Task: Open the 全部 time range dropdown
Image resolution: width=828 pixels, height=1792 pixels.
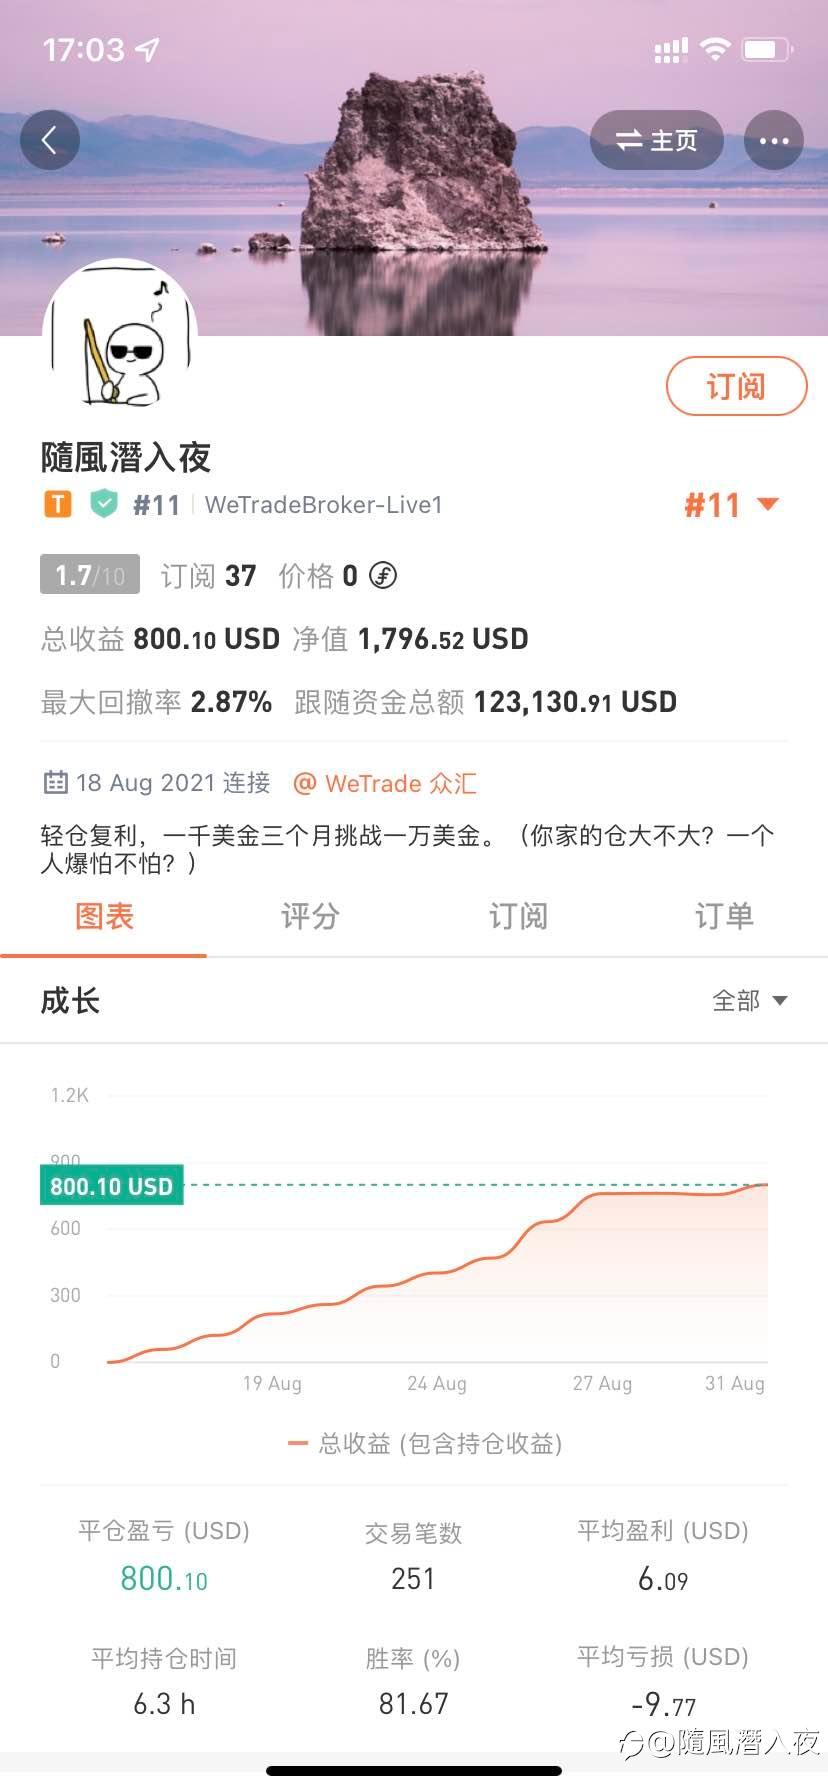Action: [750, 1000]
